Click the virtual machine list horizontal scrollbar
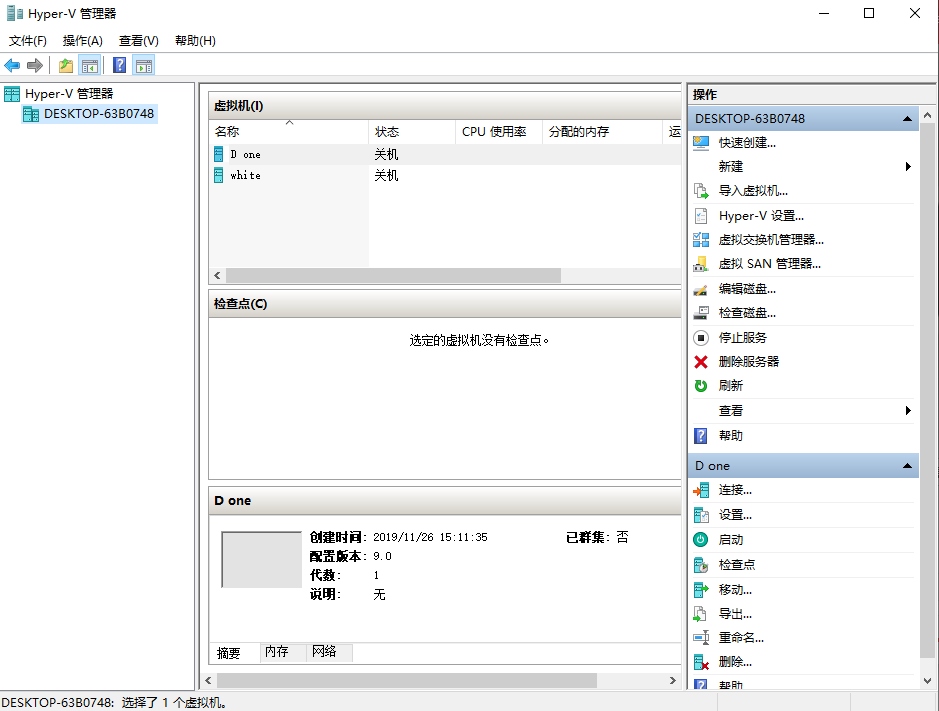 (x=393, y=276)
